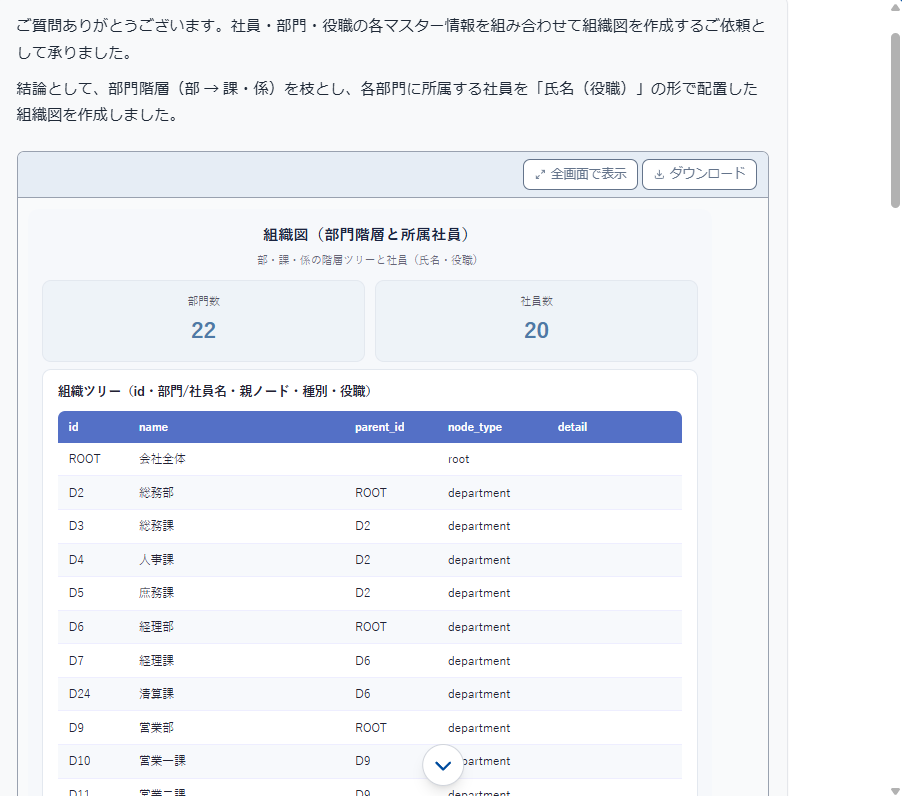Click the D6 parent_id in 清算課 row

point(362,694)
